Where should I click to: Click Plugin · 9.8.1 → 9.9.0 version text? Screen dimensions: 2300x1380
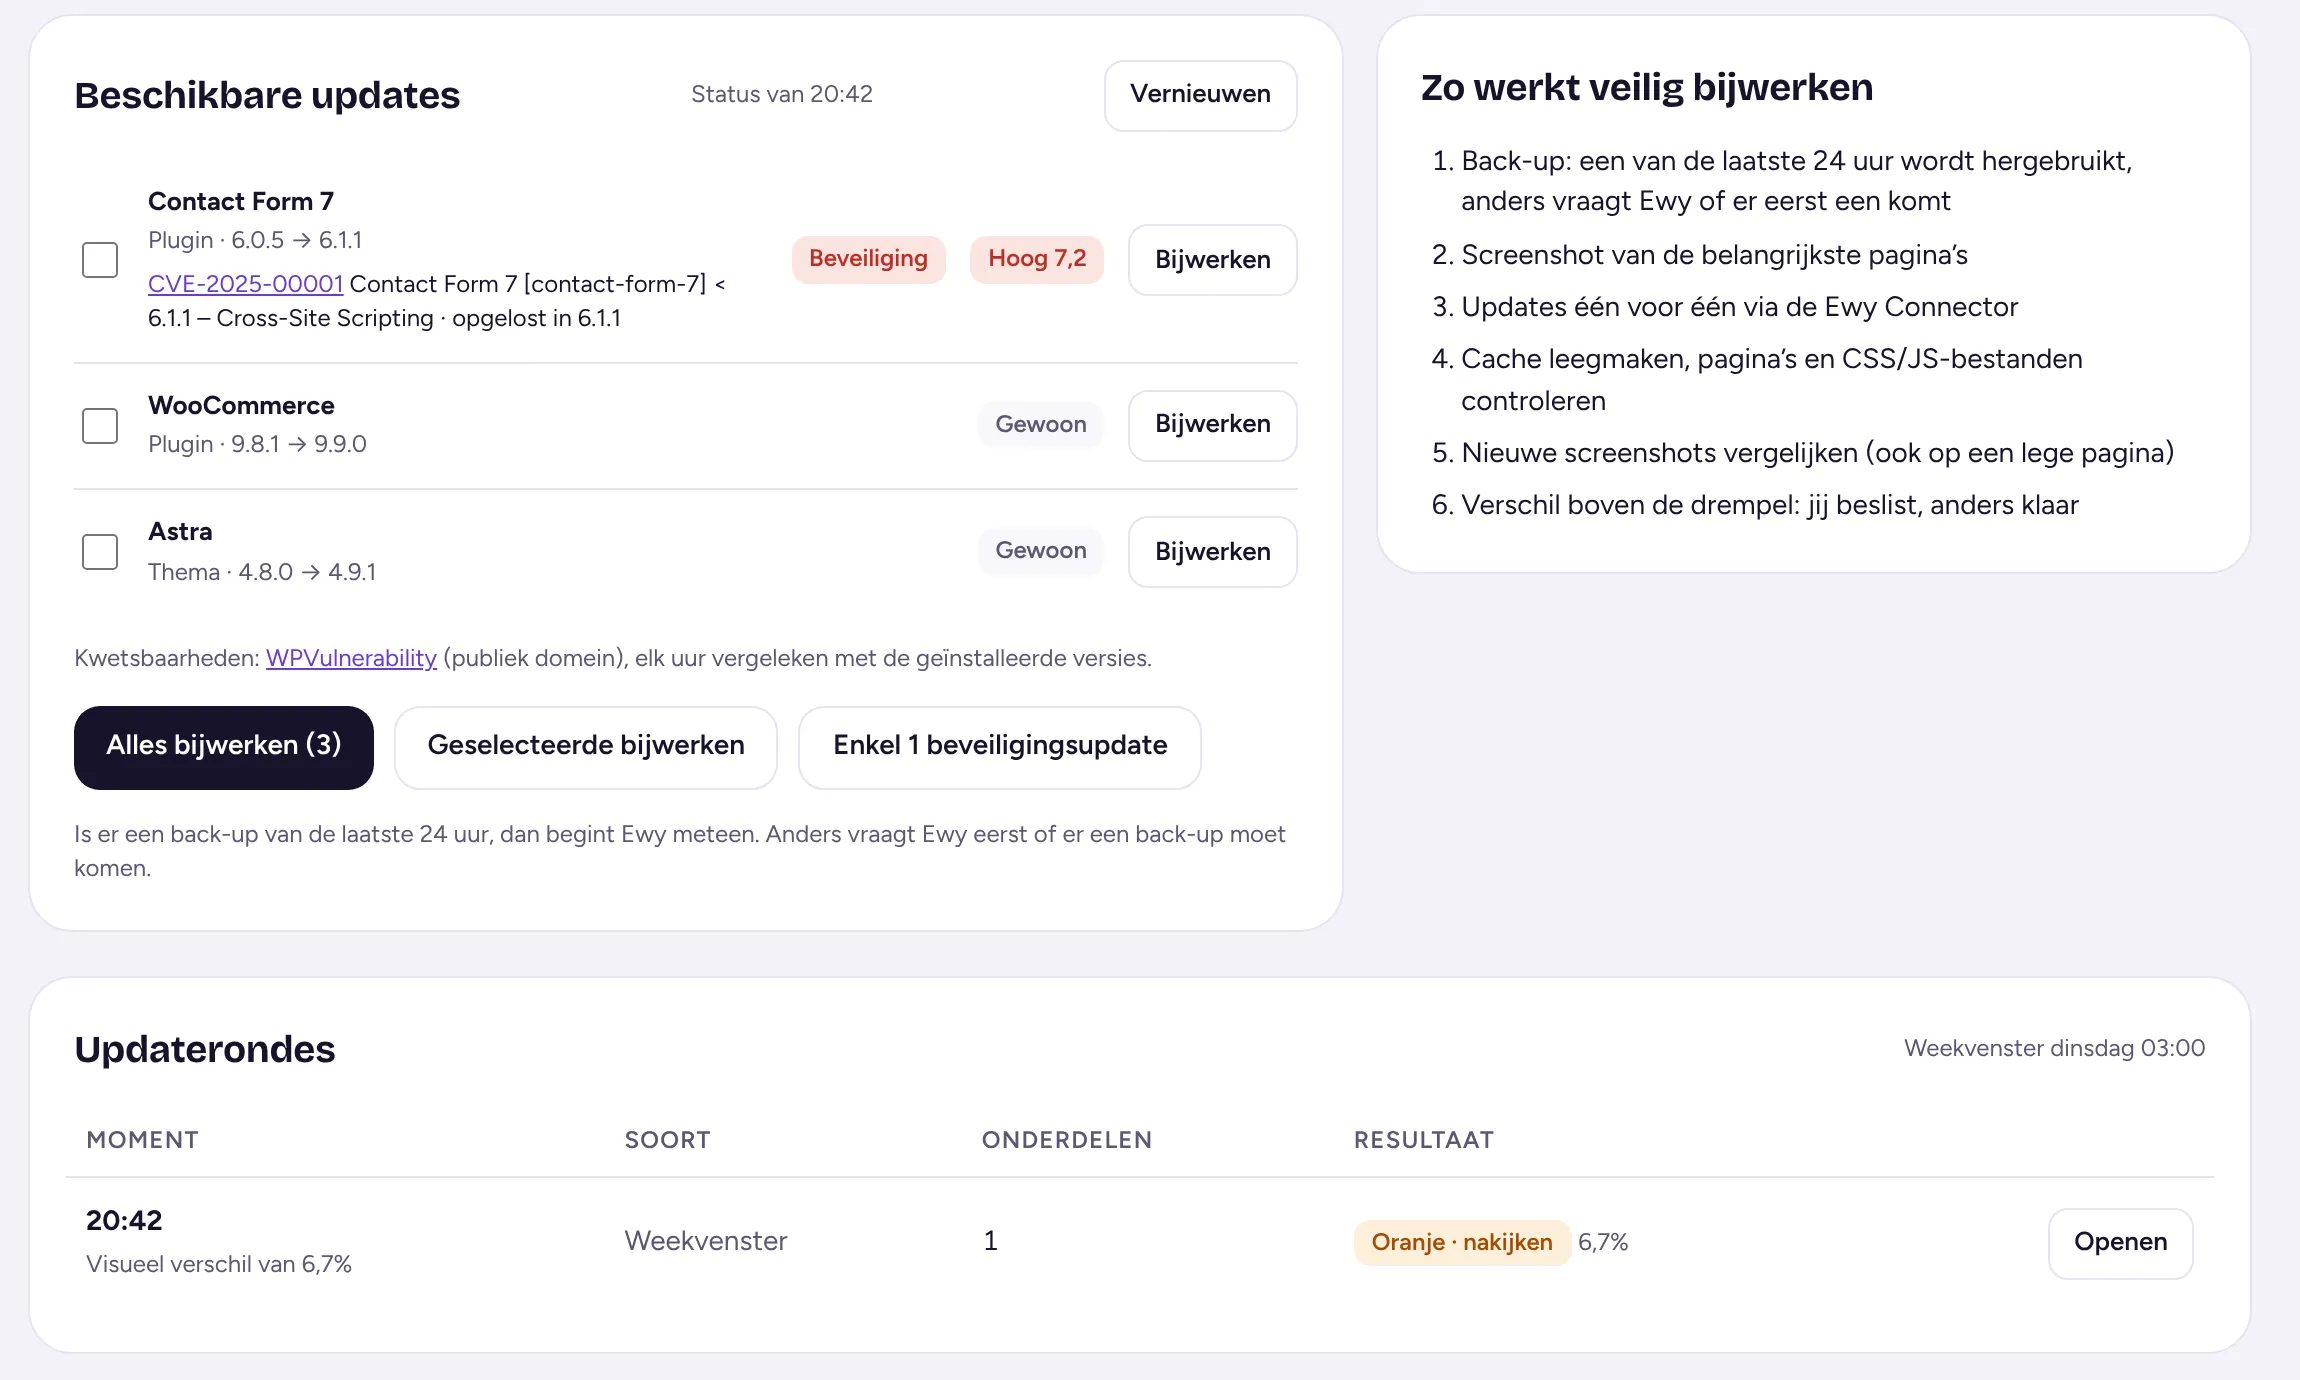pyautogui.click(x=257, y=444)
